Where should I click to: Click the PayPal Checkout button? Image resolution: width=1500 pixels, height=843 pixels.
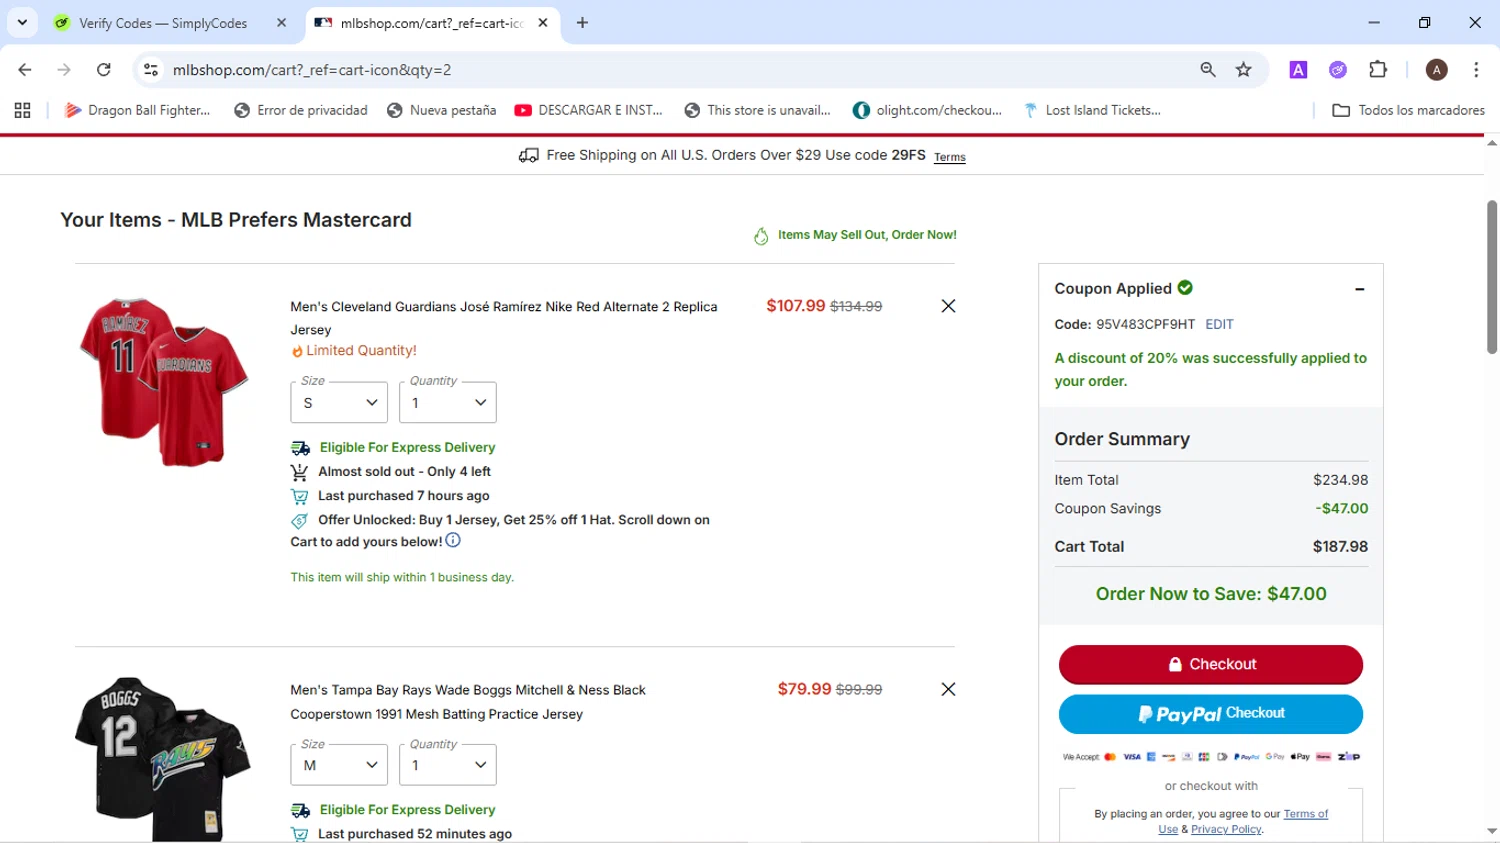[1211, 714]
